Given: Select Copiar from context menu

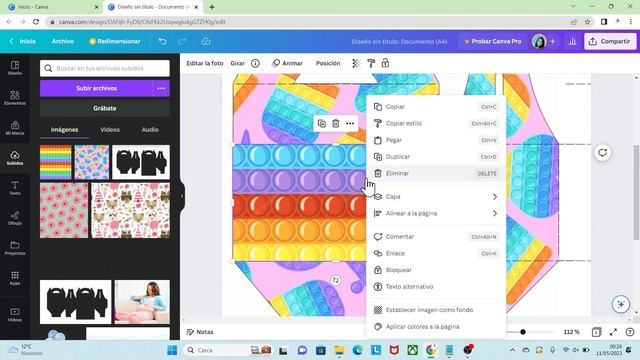Looking at the screenshot, I should pyautogui.click(x=436, y=107).
